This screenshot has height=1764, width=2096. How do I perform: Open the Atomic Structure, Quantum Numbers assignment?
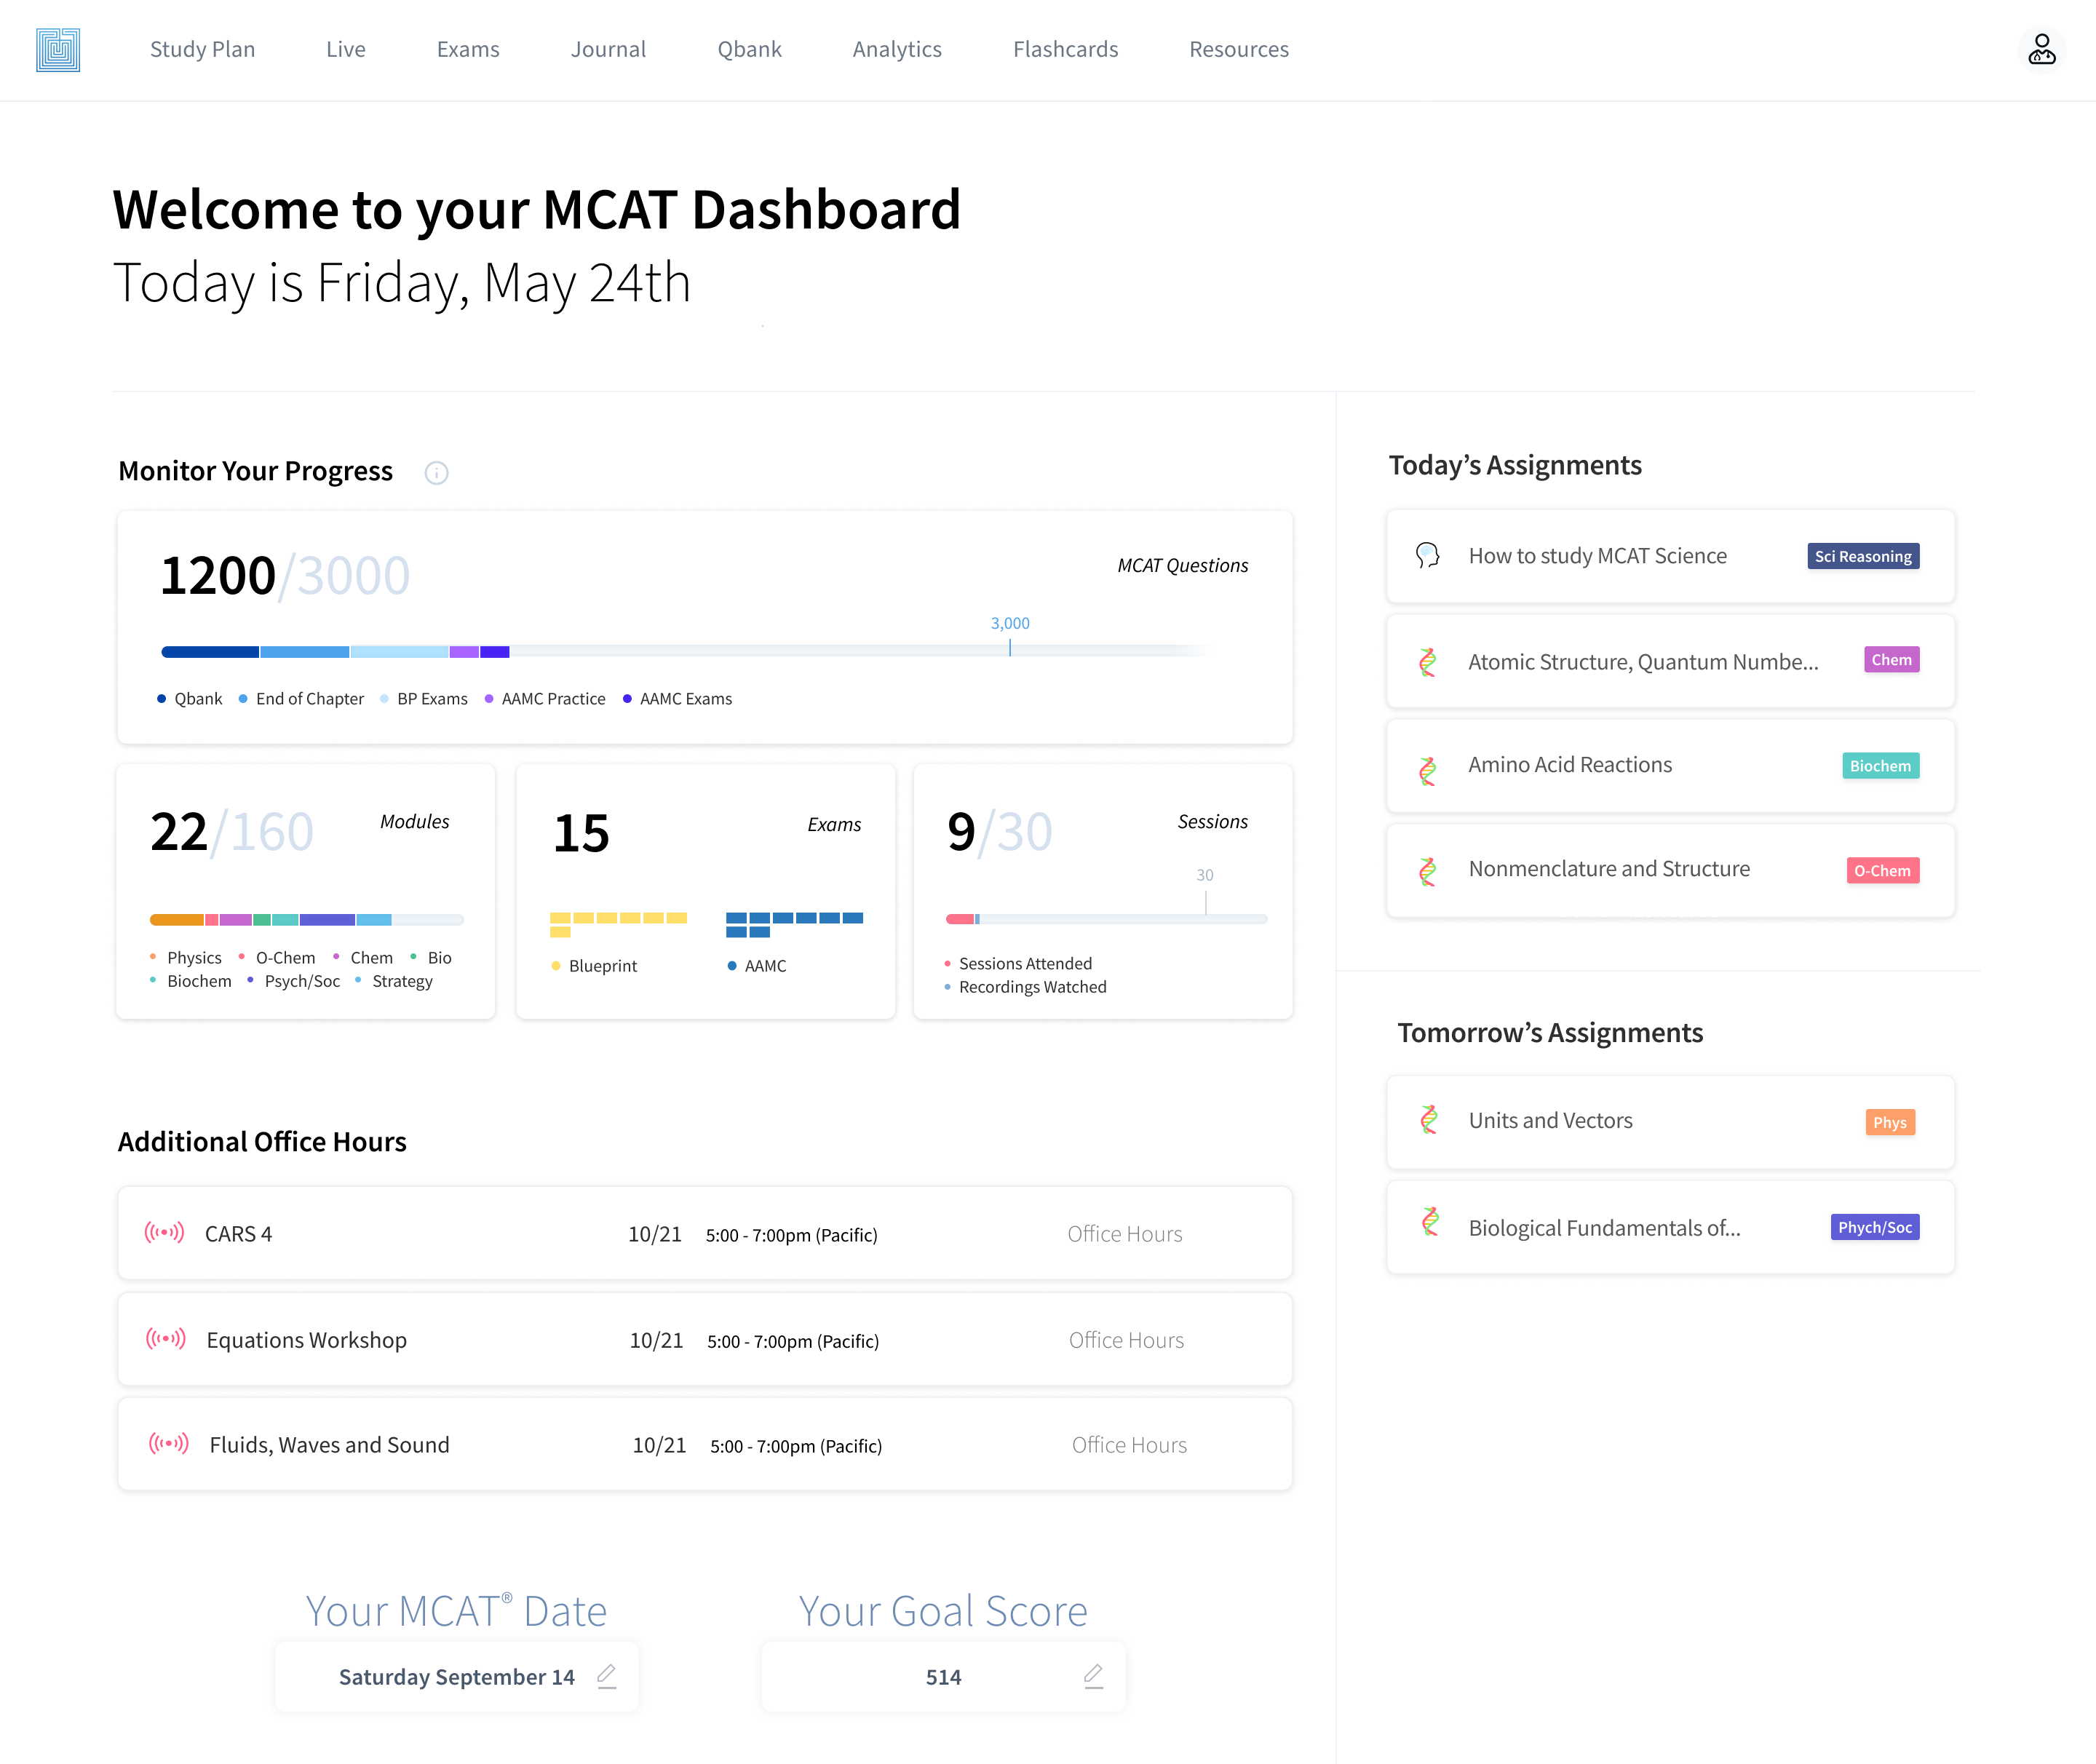pos(1642,662)
